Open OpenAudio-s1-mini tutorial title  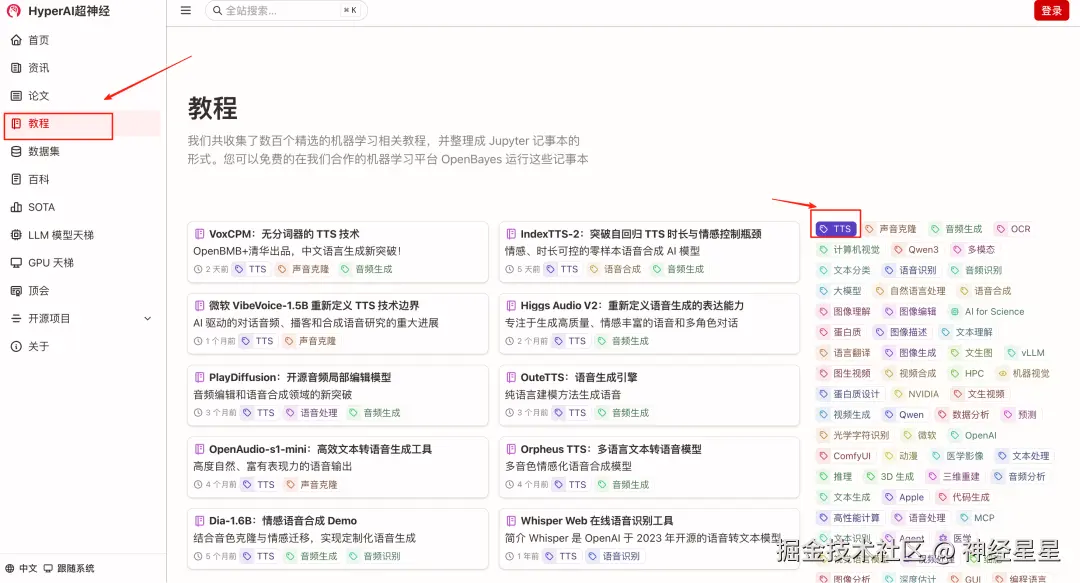320,449
